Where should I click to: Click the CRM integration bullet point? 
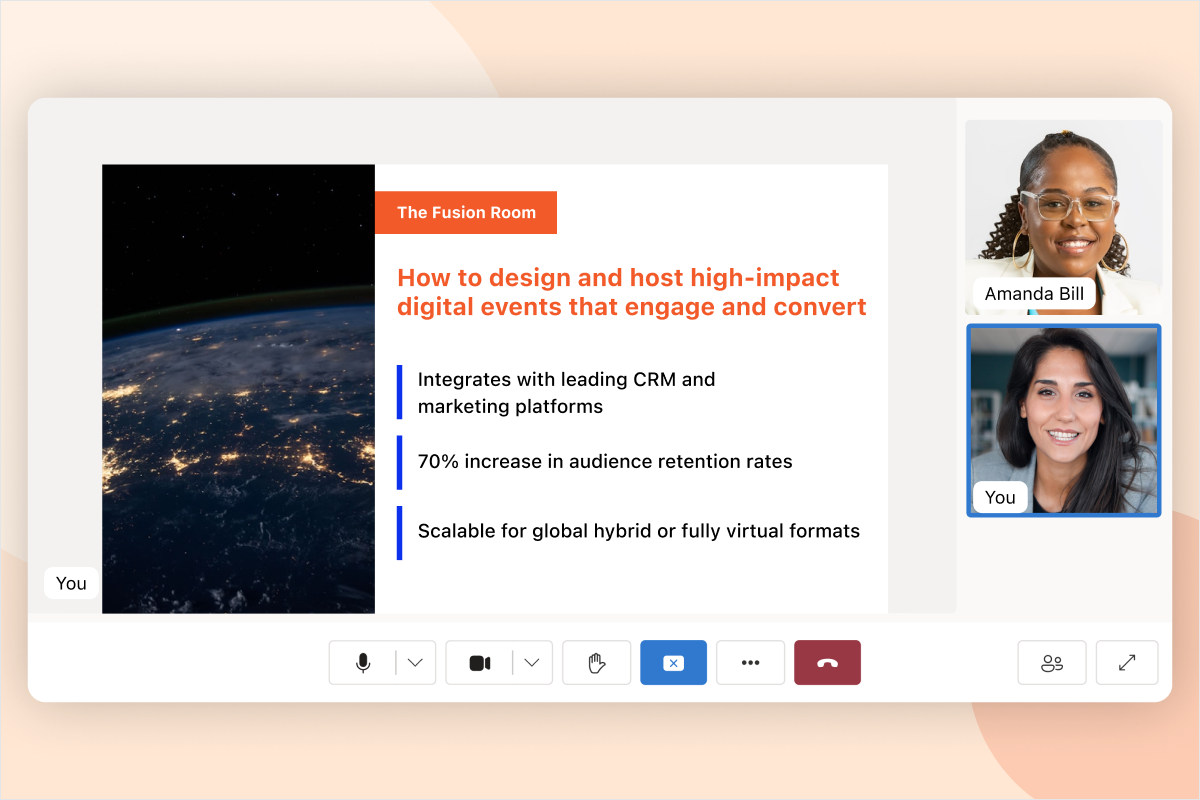pos(566,392)
